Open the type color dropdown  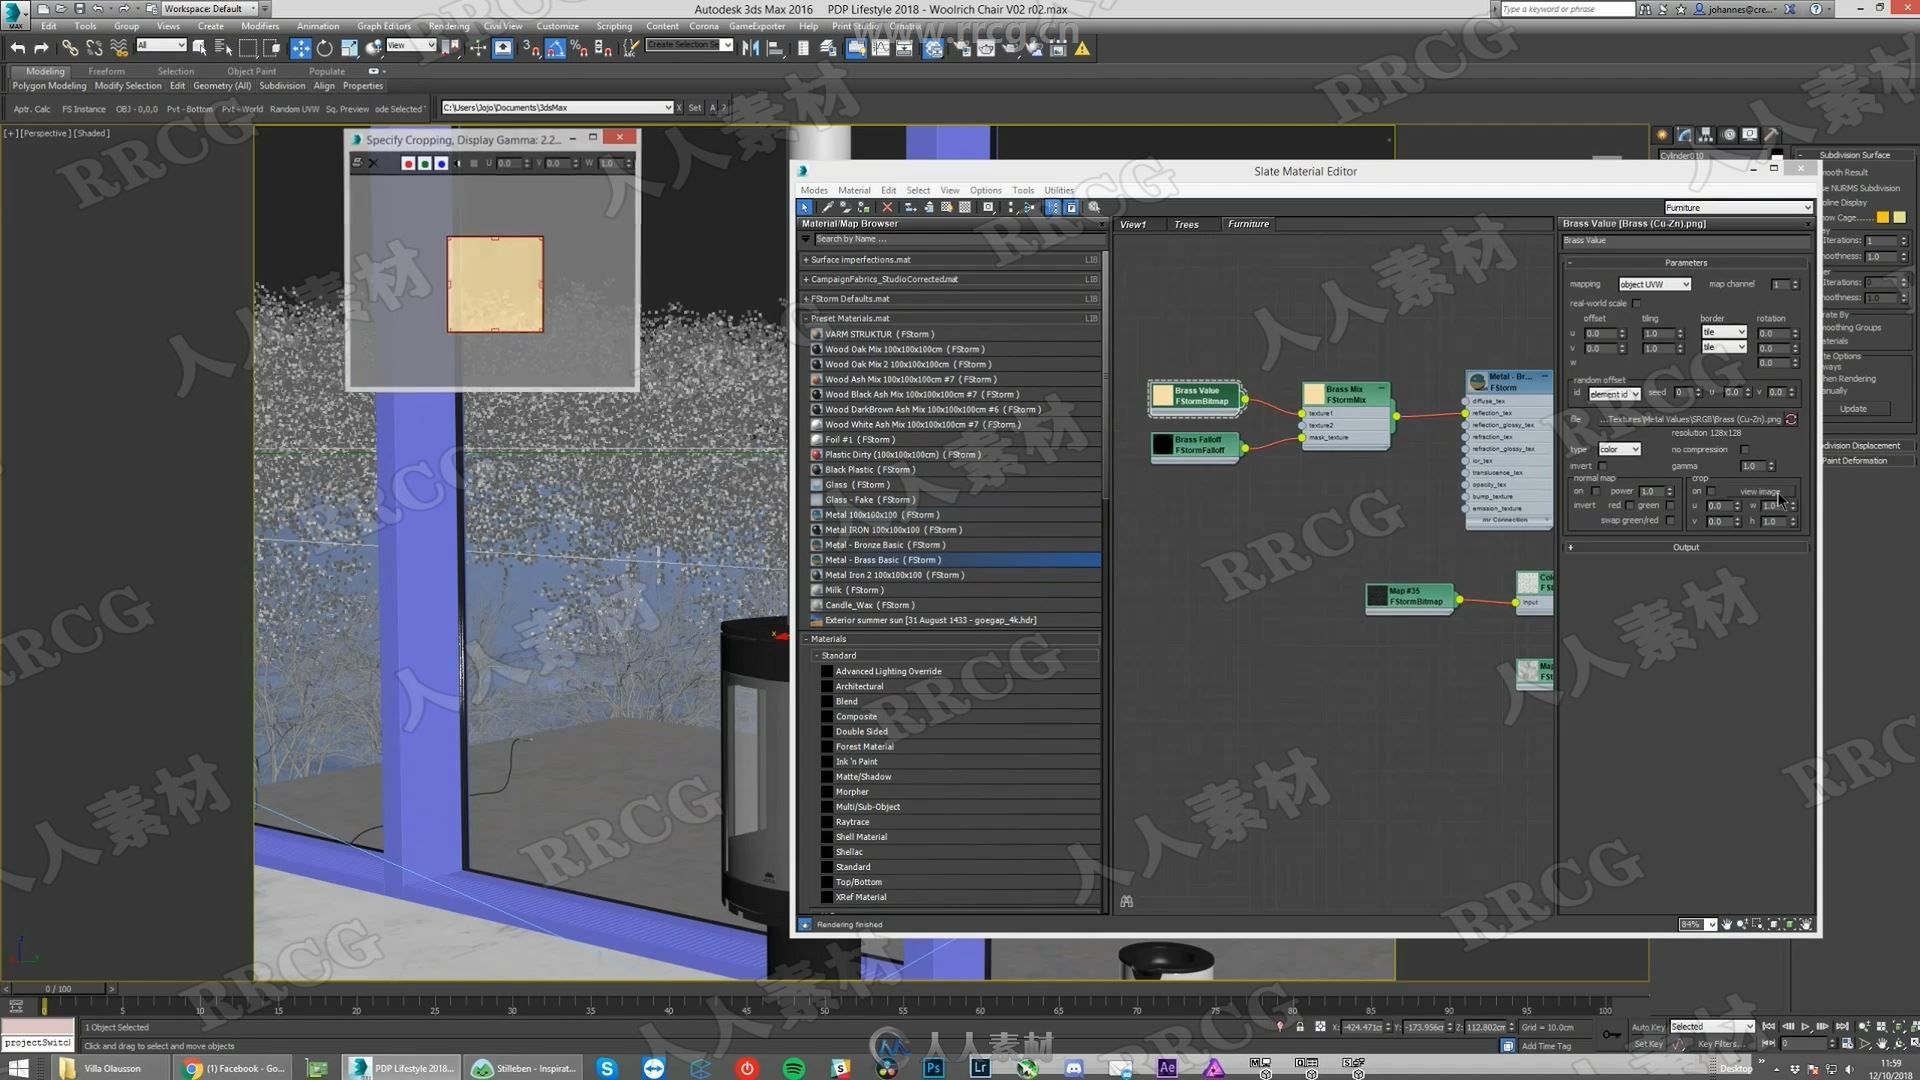[1619, 449]
